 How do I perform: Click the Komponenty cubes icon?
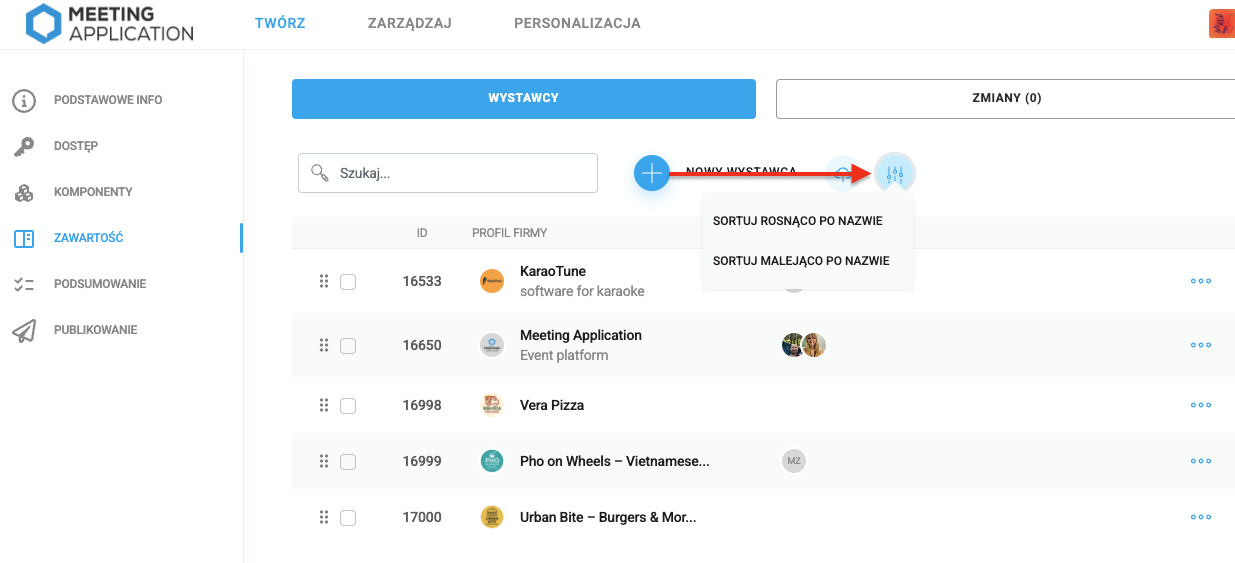[x=24, y=192]
